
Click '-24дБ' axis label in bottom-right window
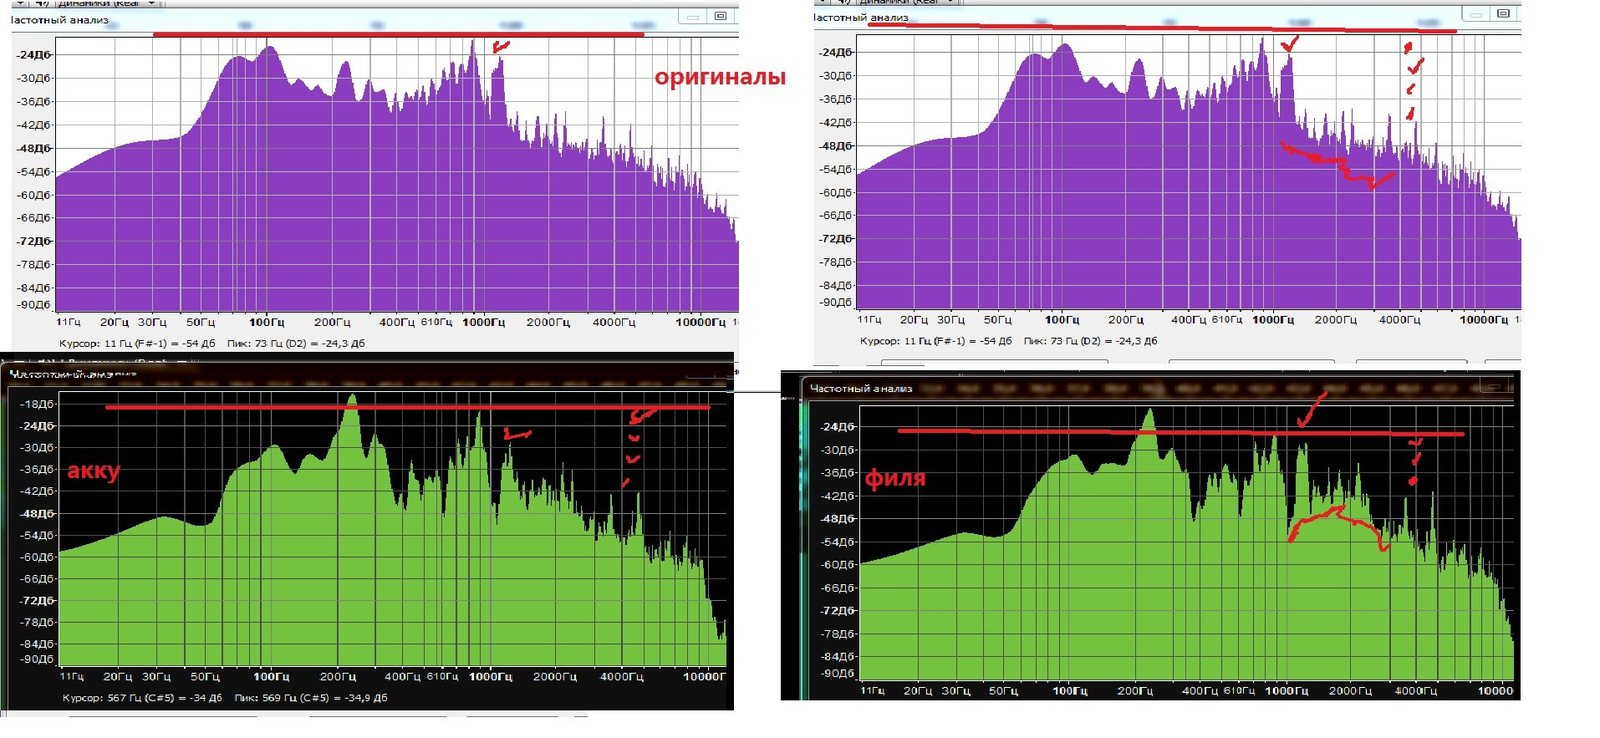838,427
